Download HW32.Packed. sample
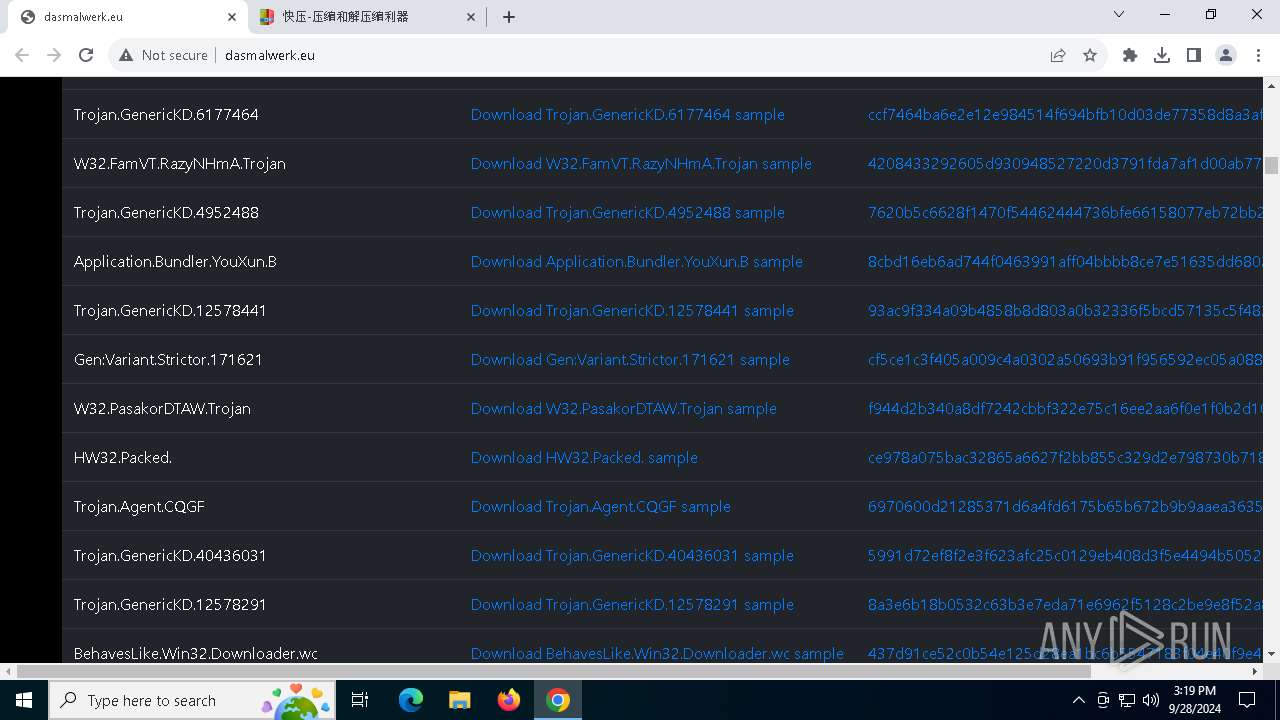 [584, 457]
